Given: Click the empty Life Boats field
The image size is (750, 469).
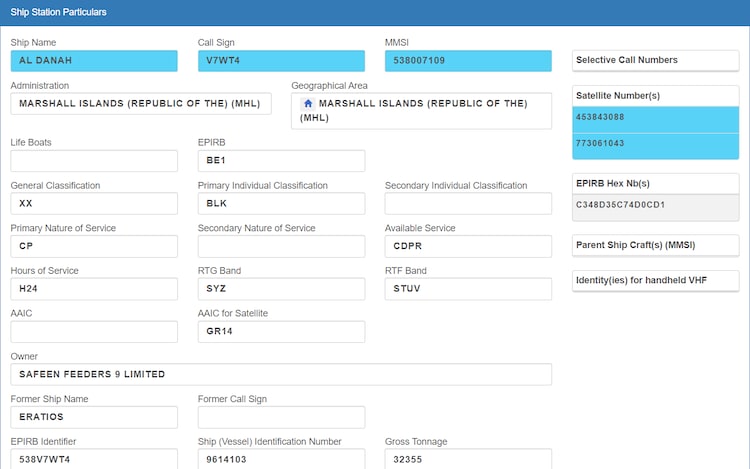Looking at the screenshot, I should point(94,161).
